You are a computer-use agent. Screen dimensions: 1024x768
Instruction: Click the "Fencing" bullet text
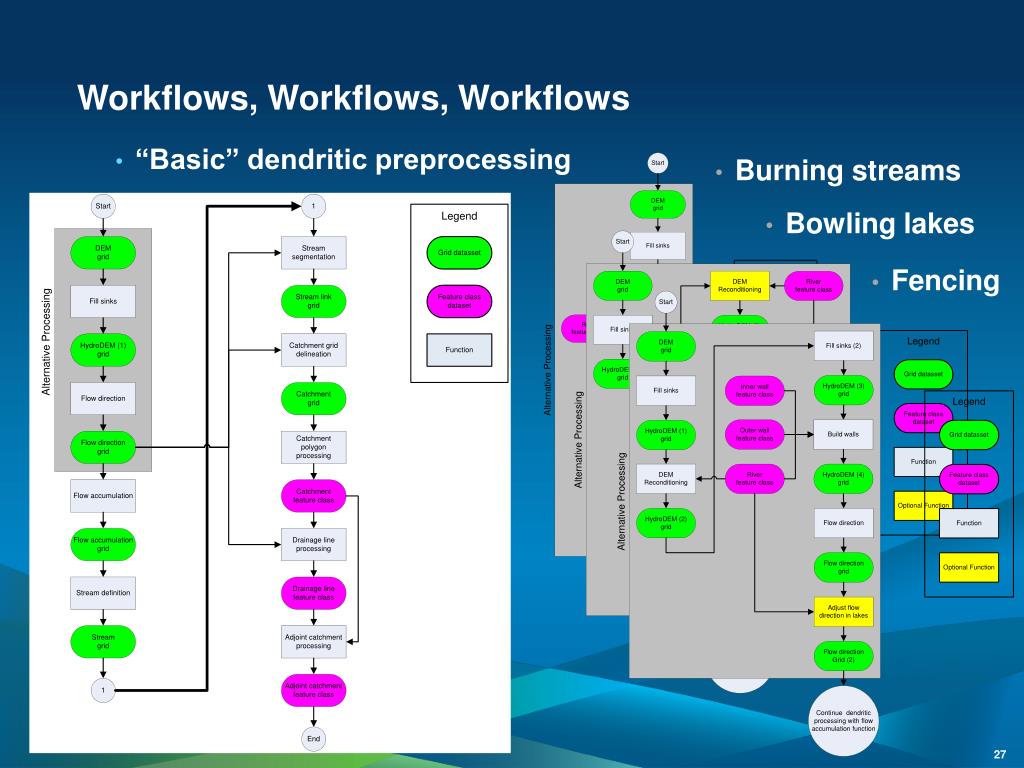point(945,281)
